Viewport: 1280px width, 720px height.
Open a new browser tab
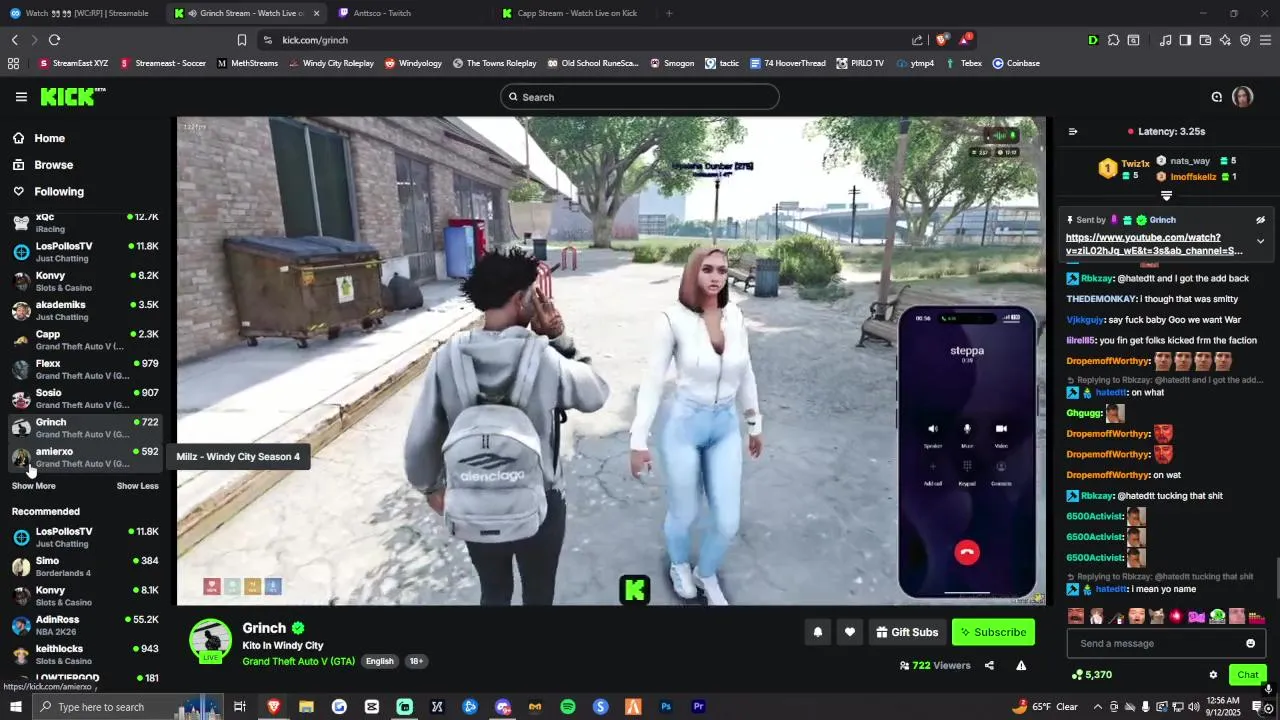pos(669,13)
